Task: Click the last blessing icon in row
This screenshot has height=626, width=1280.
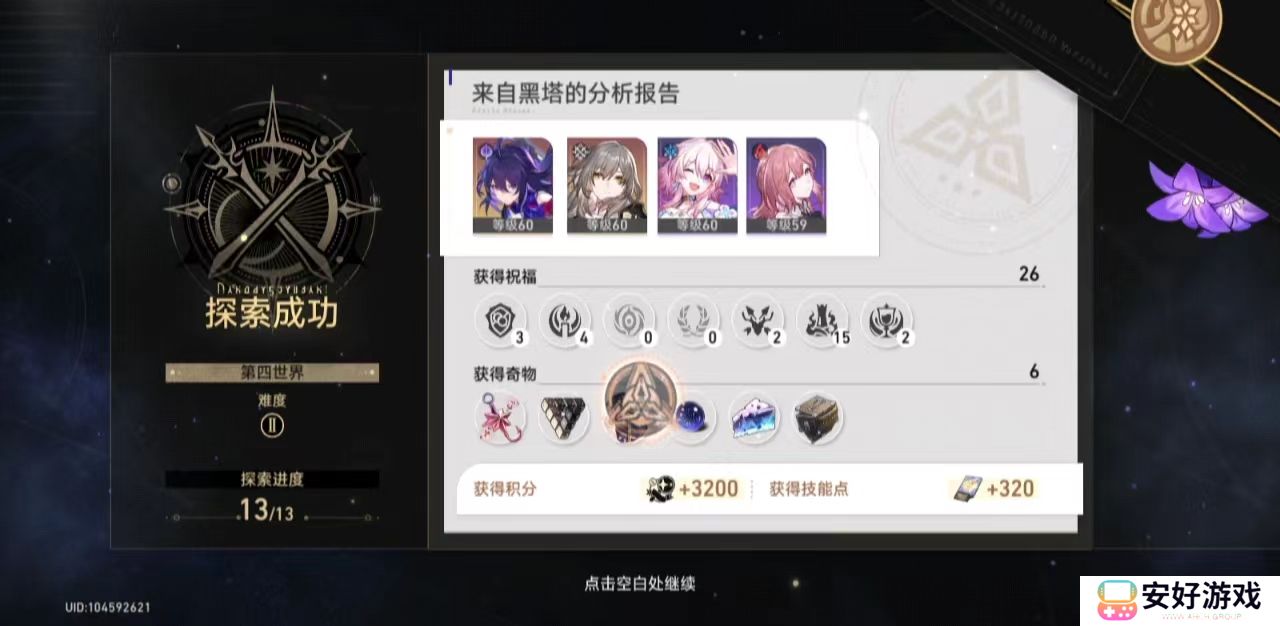Action: (x=887, y=321)
